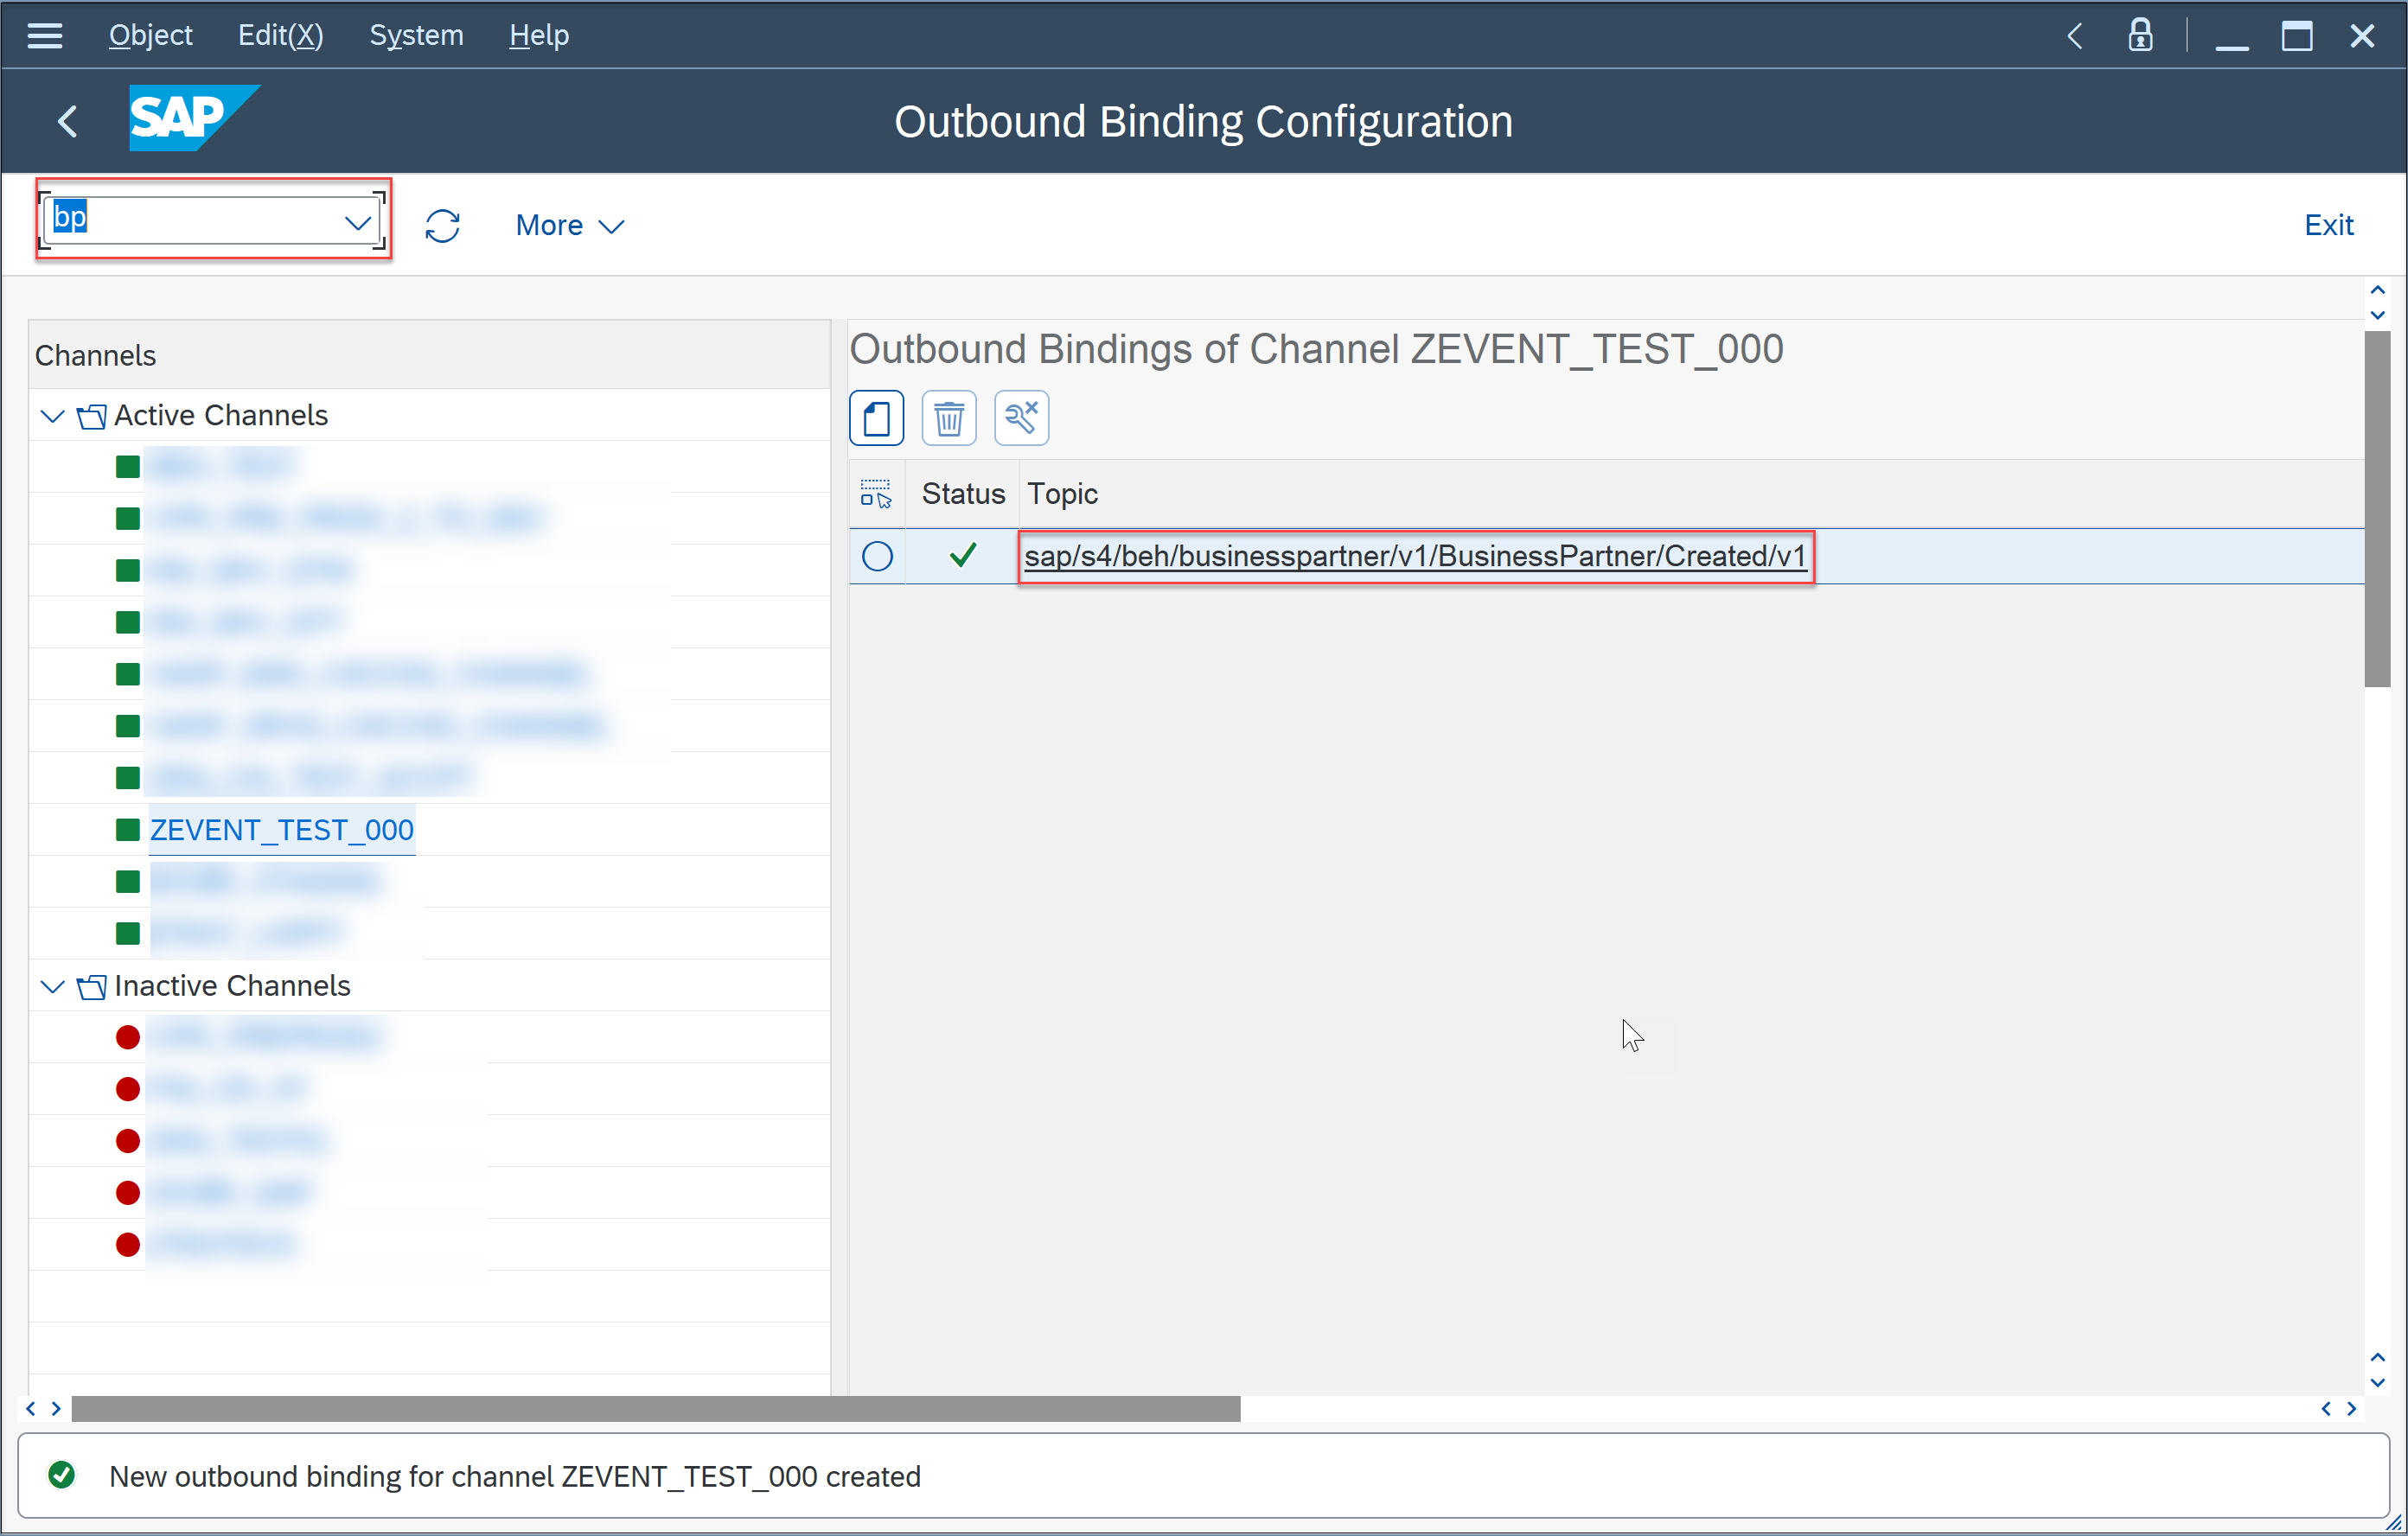
Task: Click Outbound Bindings of Channel heading
Action: pos(1316,349)
